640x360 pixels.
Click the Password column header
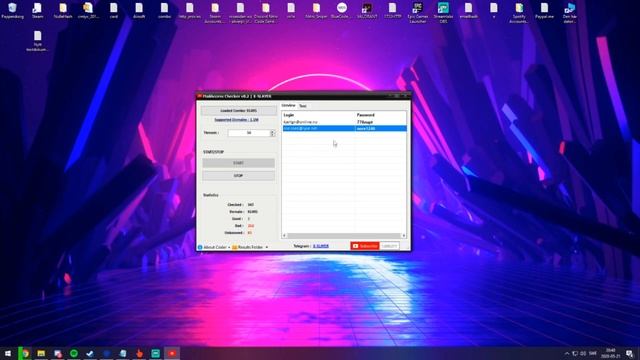381,115
